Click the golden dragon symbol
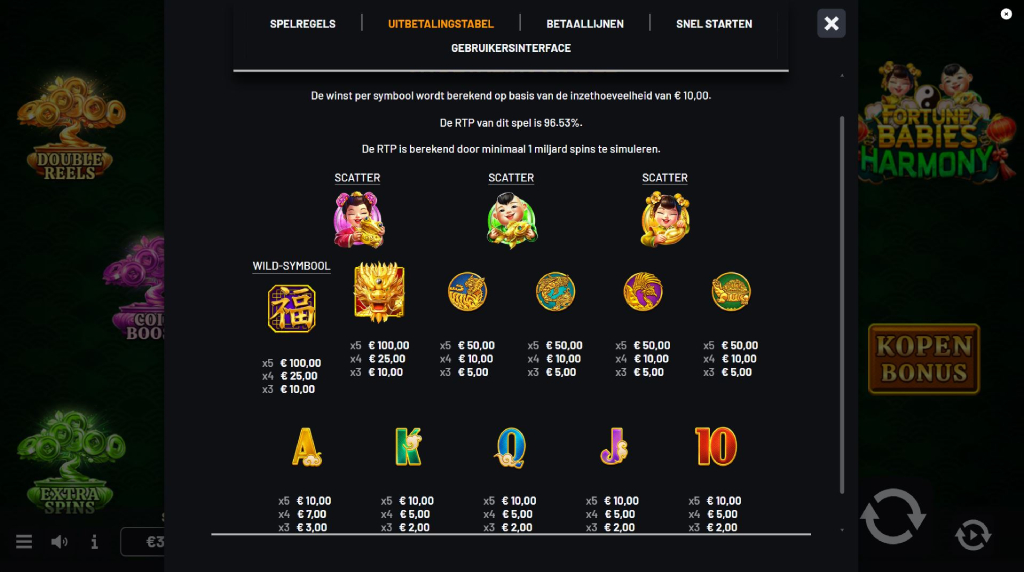The height and width of the screenshot is (572, 1024). (x=379, y=292)
